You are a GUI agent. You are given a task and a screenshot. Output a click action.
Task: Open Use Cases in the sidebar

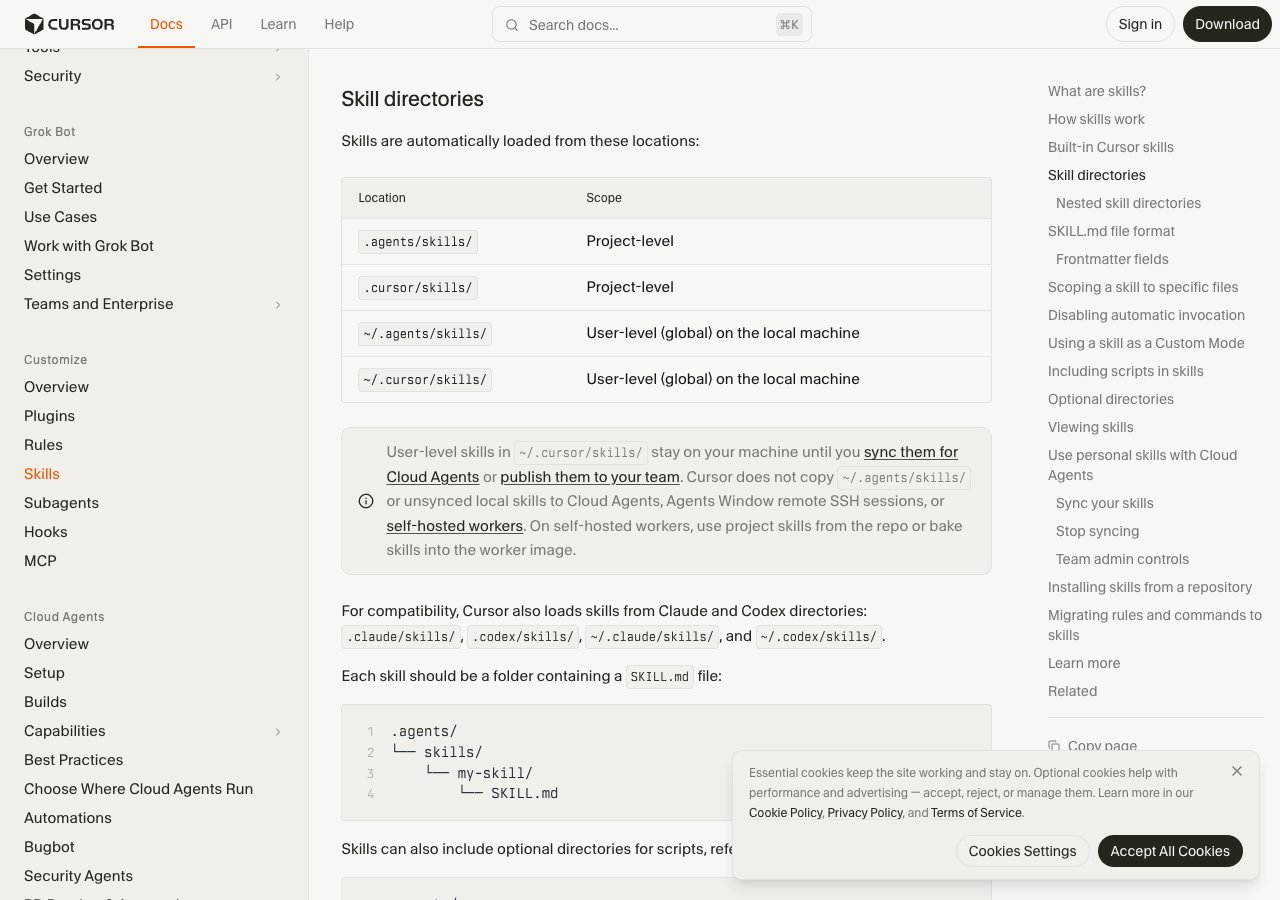pos(60,217)
